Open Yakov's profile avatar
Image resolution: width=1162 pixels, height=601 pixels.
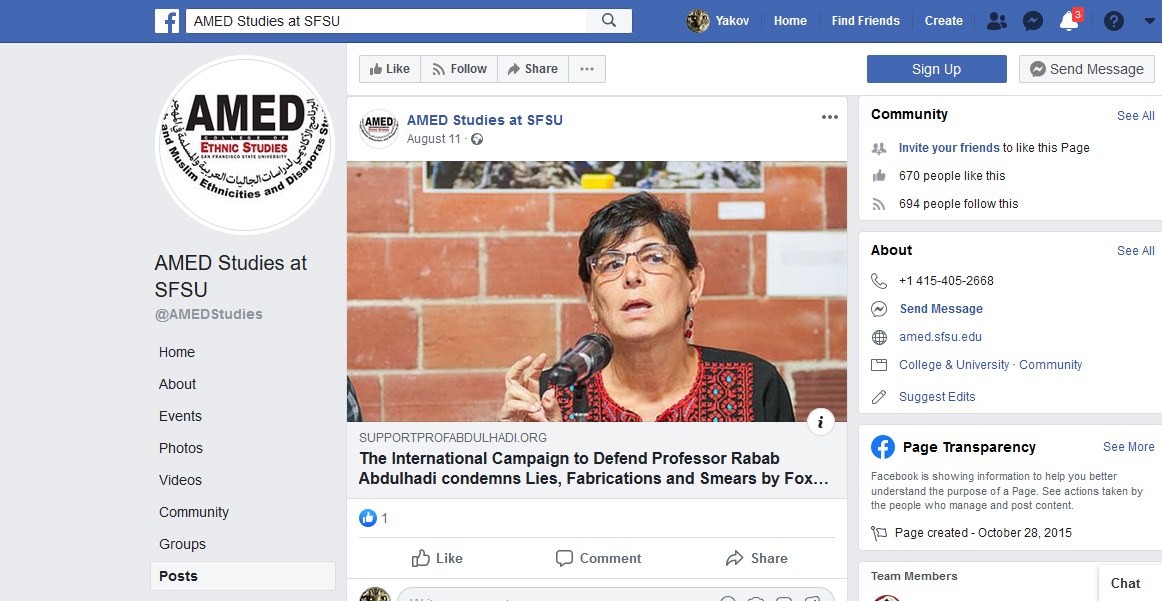(x=697, y=21)
